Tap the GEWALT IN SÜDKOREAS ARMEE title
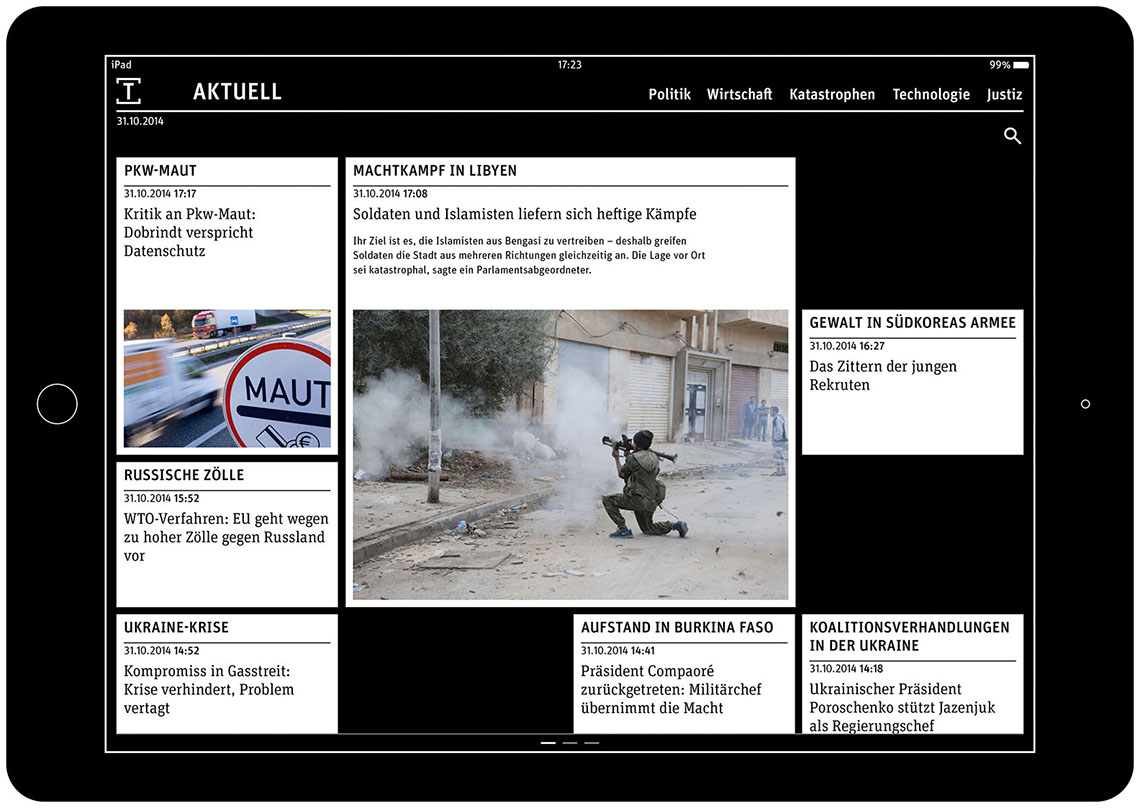 (x=912, y=323)
